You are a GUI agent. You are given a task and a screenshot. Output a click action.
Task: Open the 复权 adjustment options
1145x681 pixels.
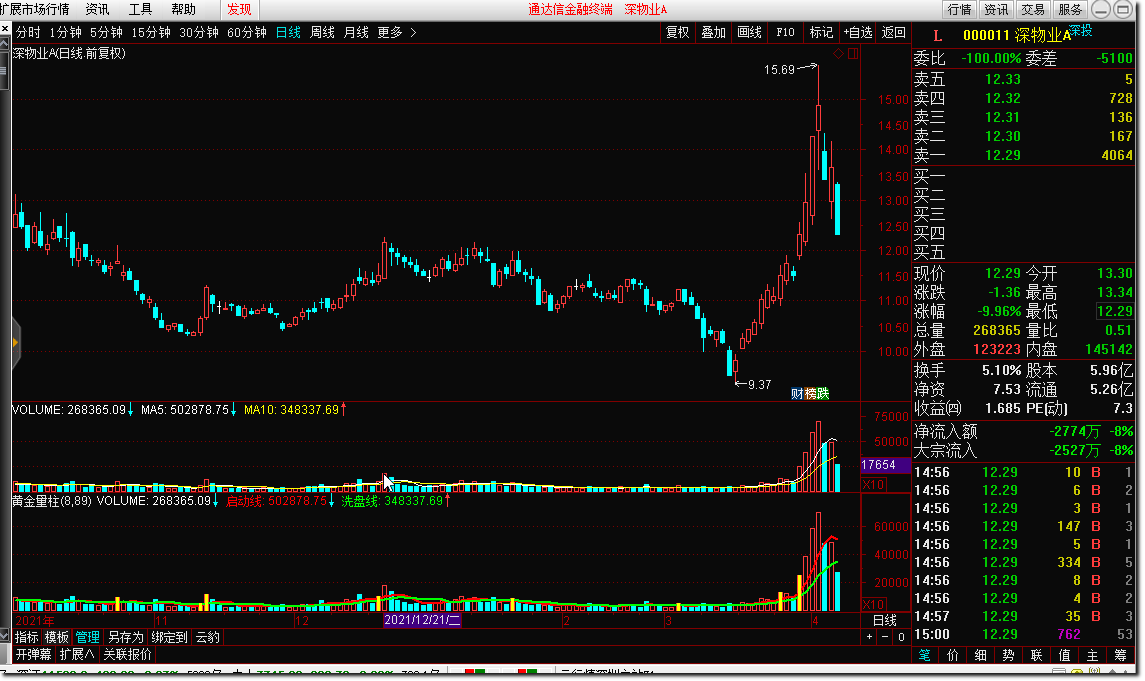coord(678,32)
